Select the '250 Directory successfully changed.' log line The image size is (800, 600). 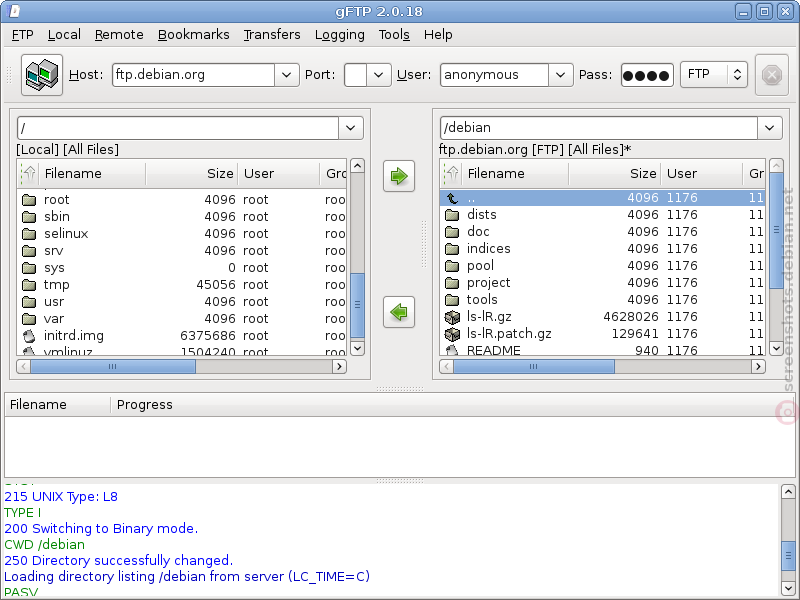118,560
